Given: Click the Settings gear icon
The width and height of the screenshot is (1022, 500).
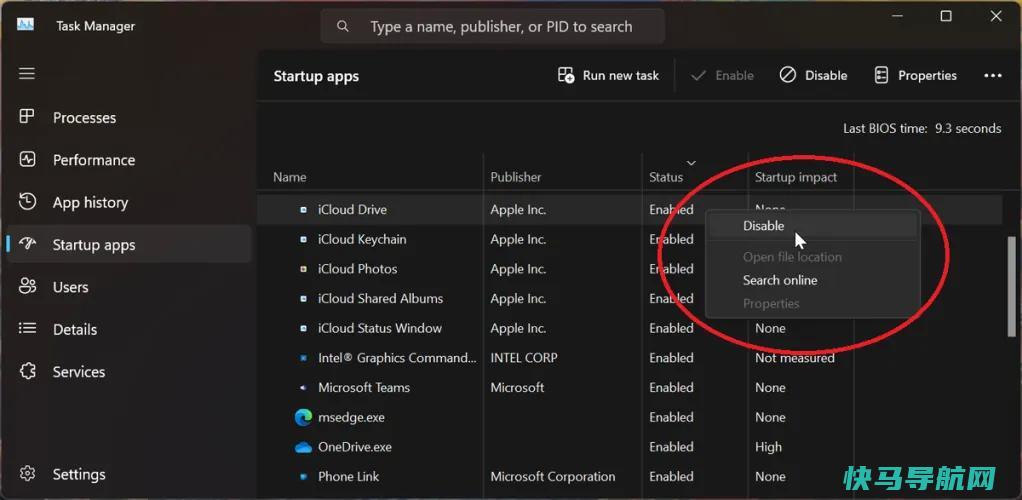Looking at the screenshot, I should point(27,473).
